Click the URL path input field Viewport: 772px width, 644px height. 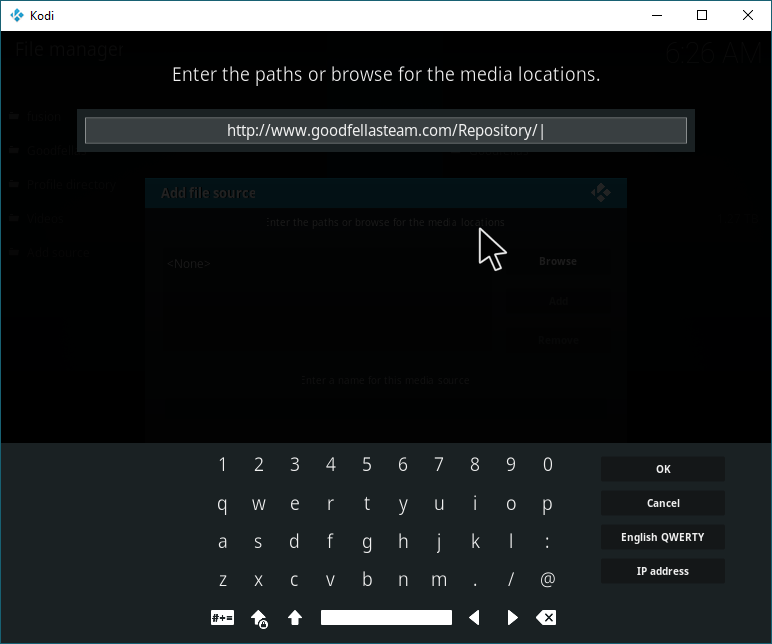[386, 130]
